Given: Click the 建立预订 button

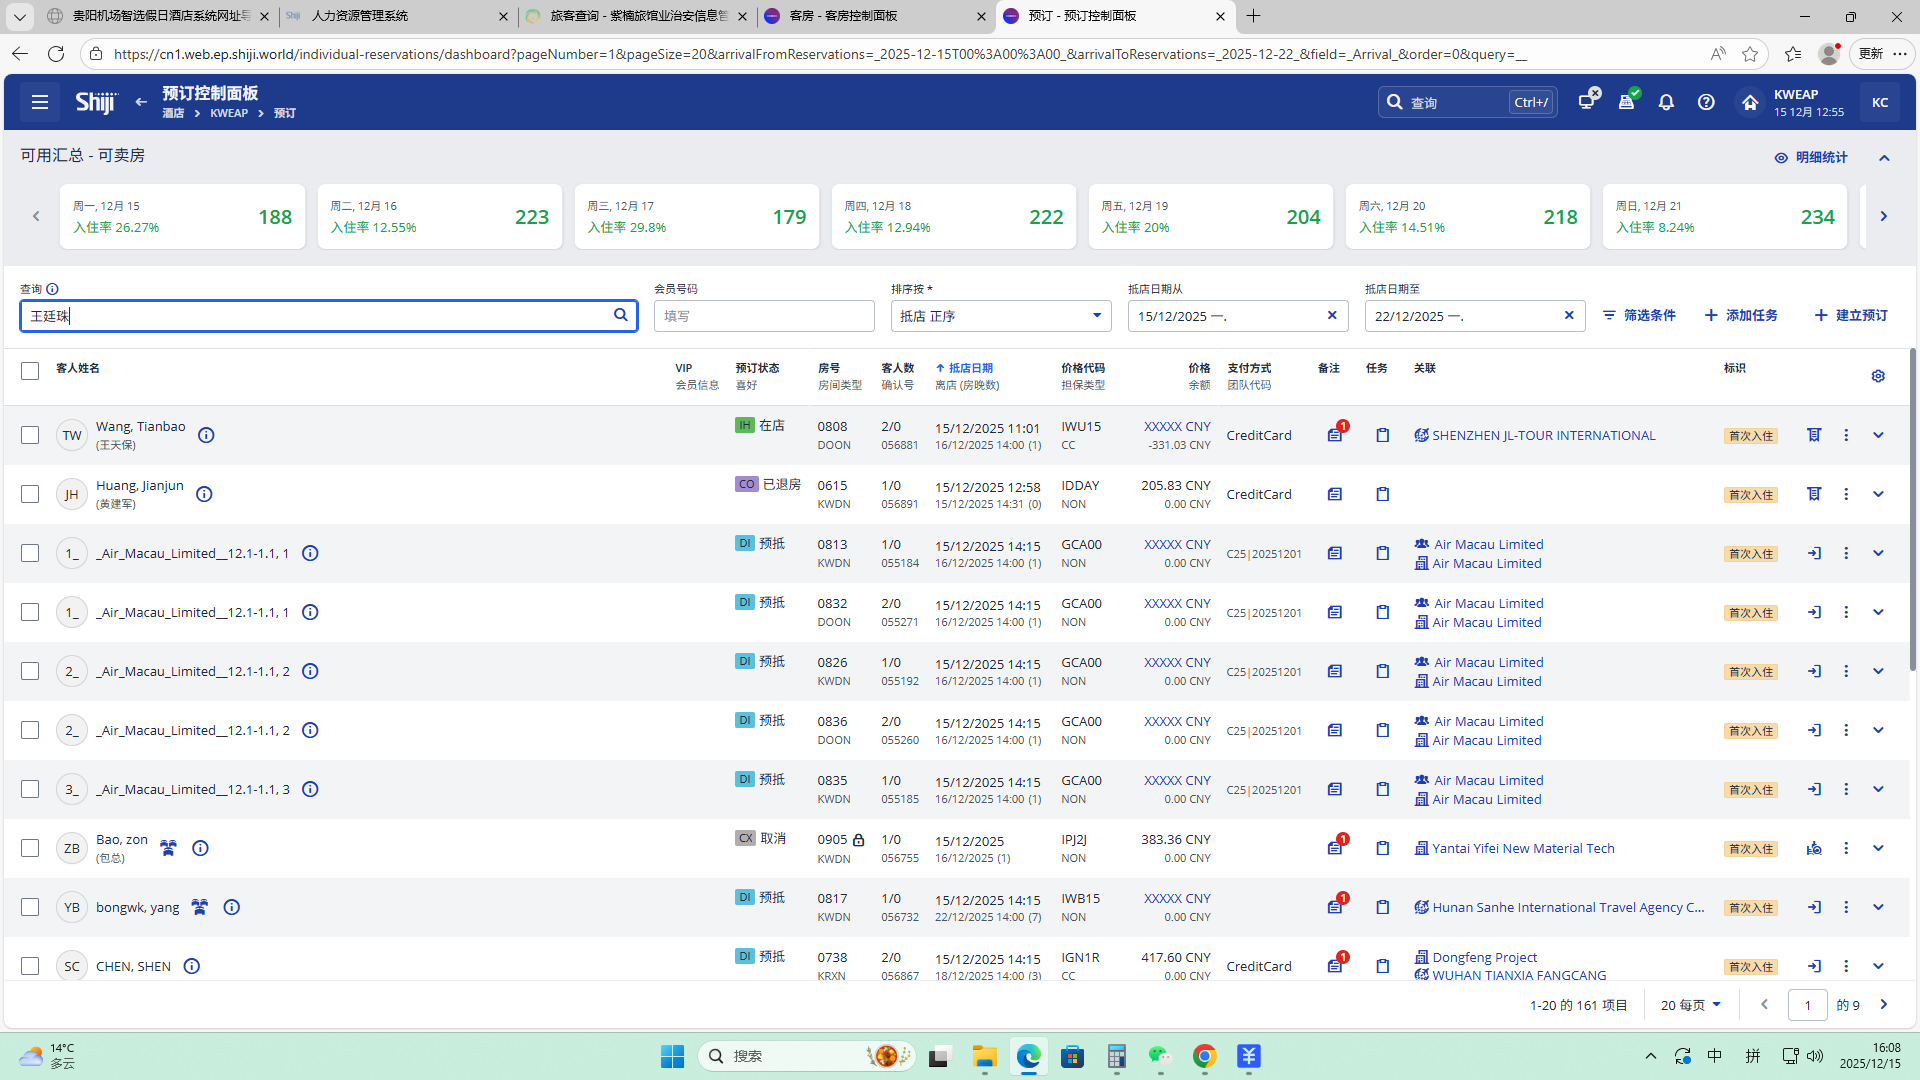Looking at the screenshot, I should [x=1851, y=315].
